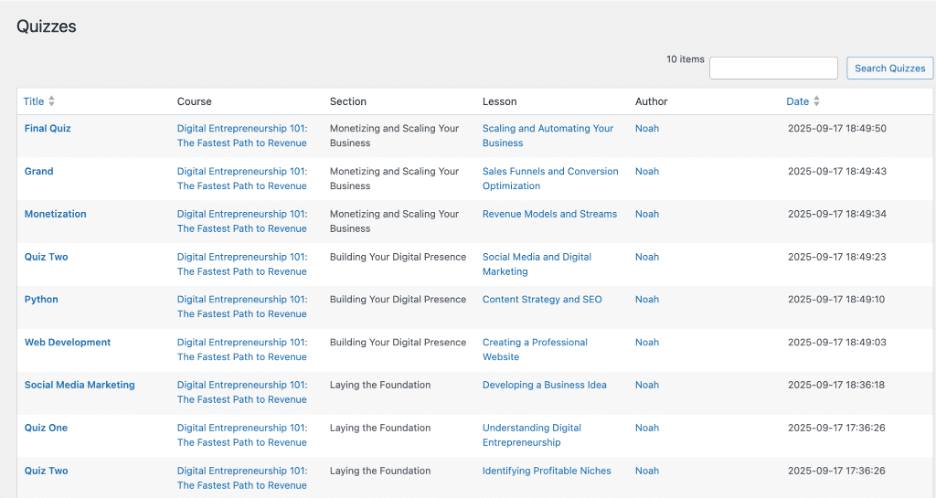936x498 pixels.
Task: Open the Web Development quiz link
Action: pyautogui.click(x=67, y=342)
